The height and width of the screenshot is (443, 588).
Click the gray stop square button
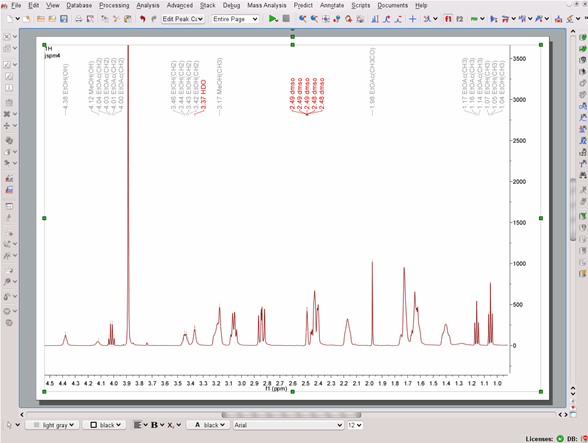pyautogui.click(x=286, y=18)
